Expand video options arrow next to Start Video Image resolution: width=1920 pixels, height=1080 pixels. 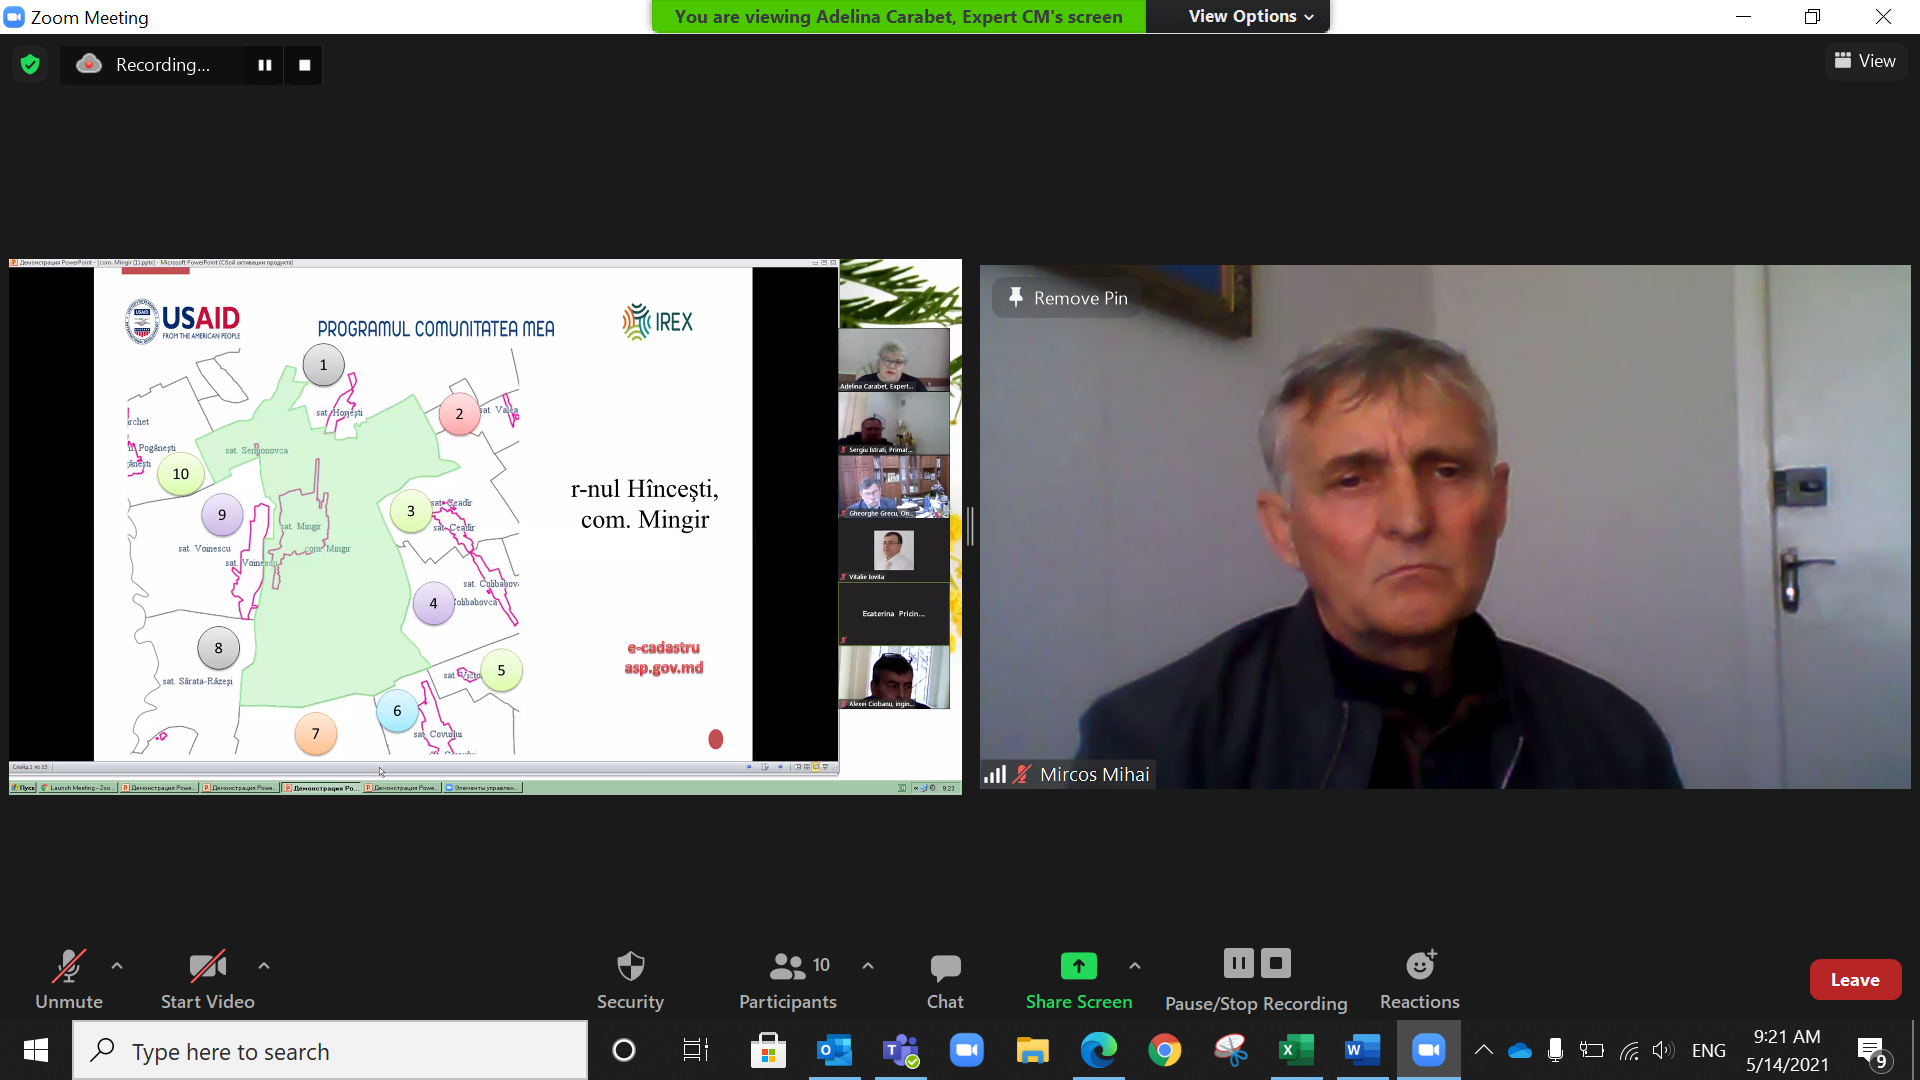(264, 966)
